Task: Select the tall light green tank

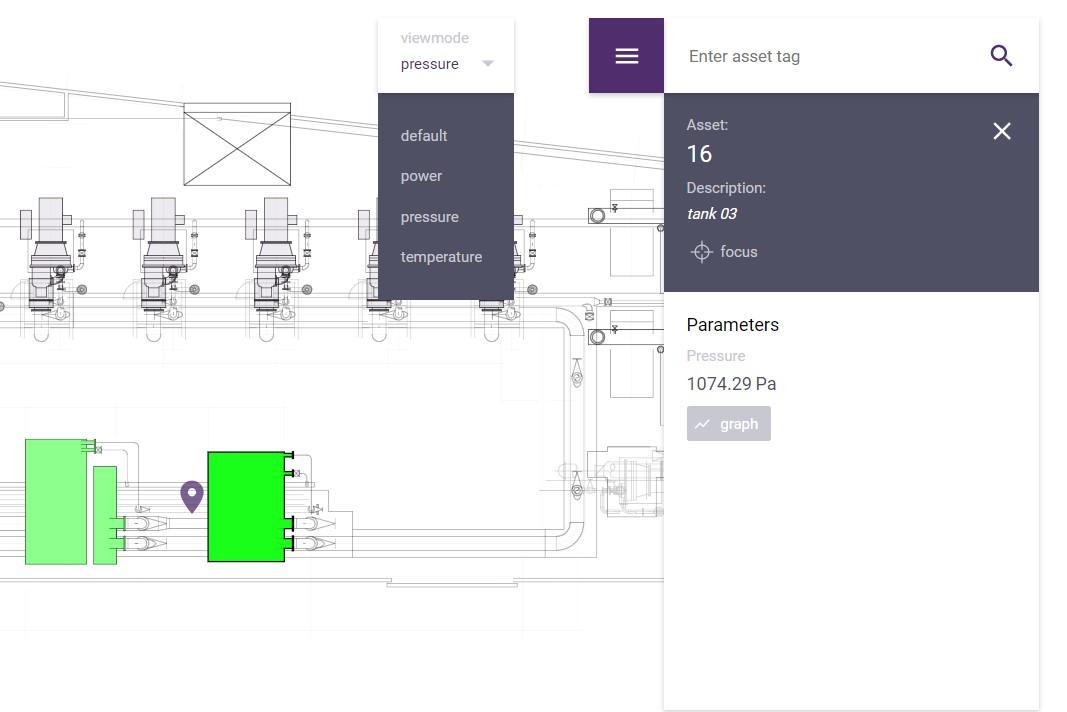Action: click(x=56, y=502)
